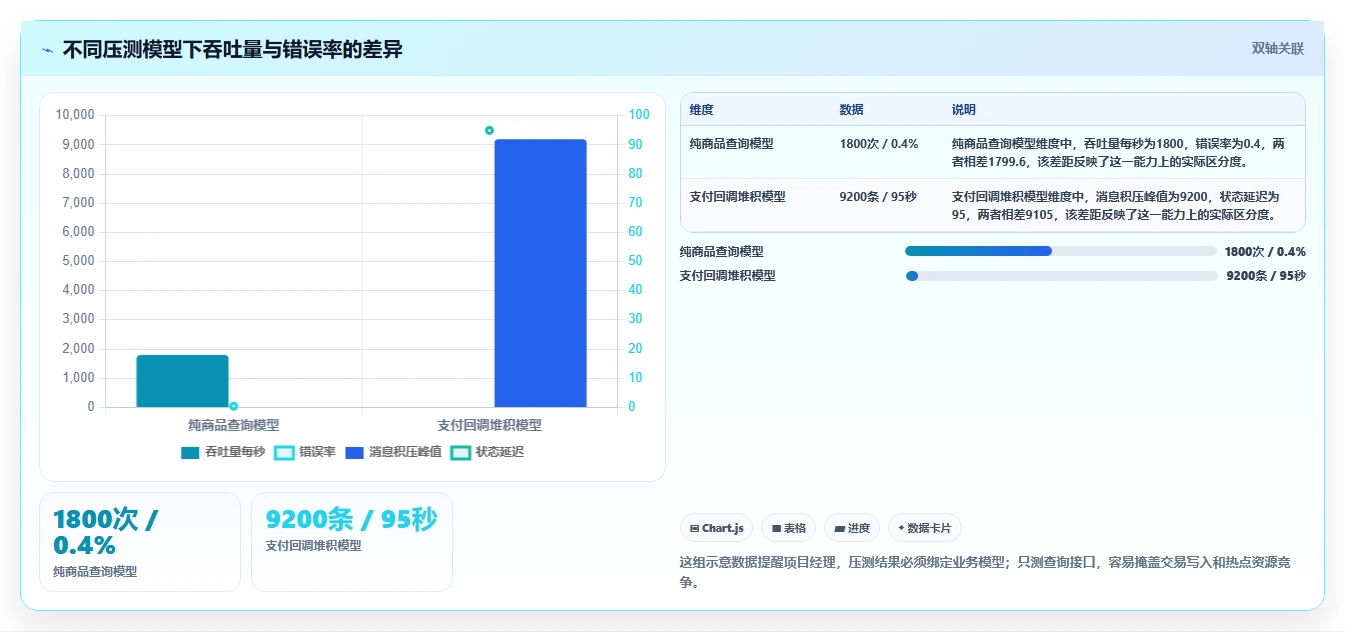Click the 支付回调堆积模型 table row name
1345x632 pixels.
(738, 197)
